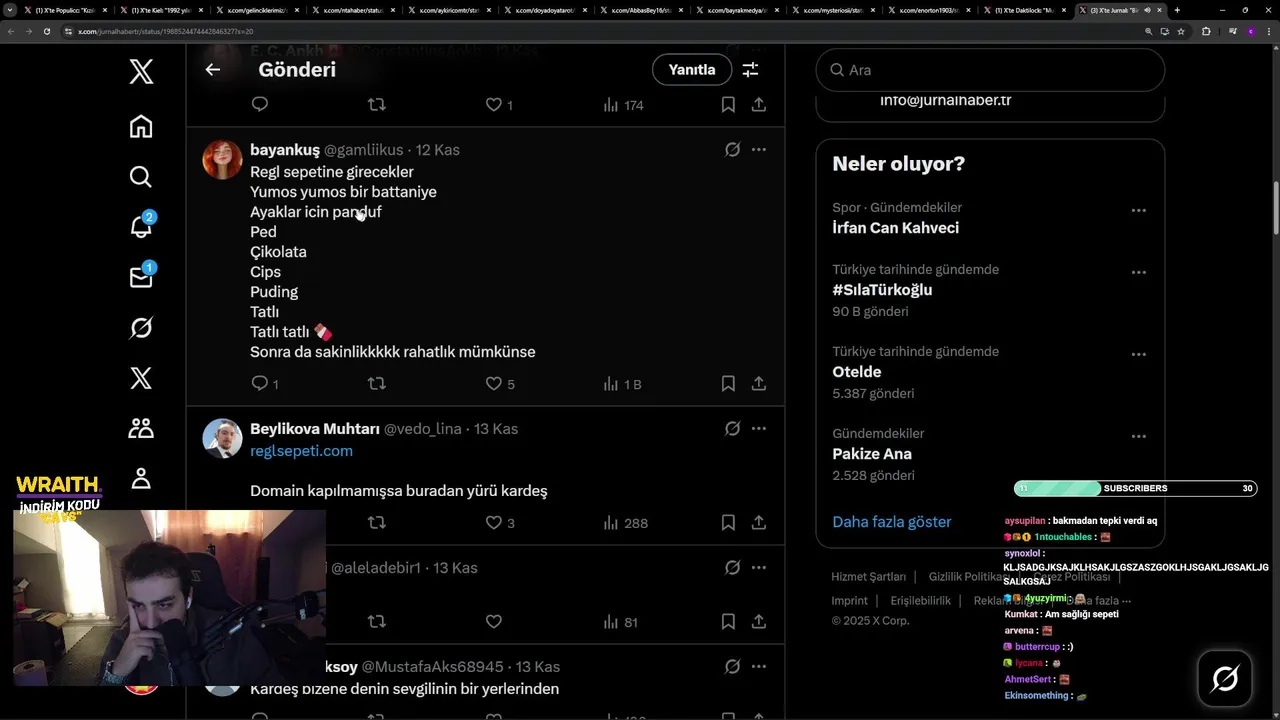Screen dimensions: 1280x720
Task: Like the @aleladebir1 post heart icon
Action: pos(493,621)
